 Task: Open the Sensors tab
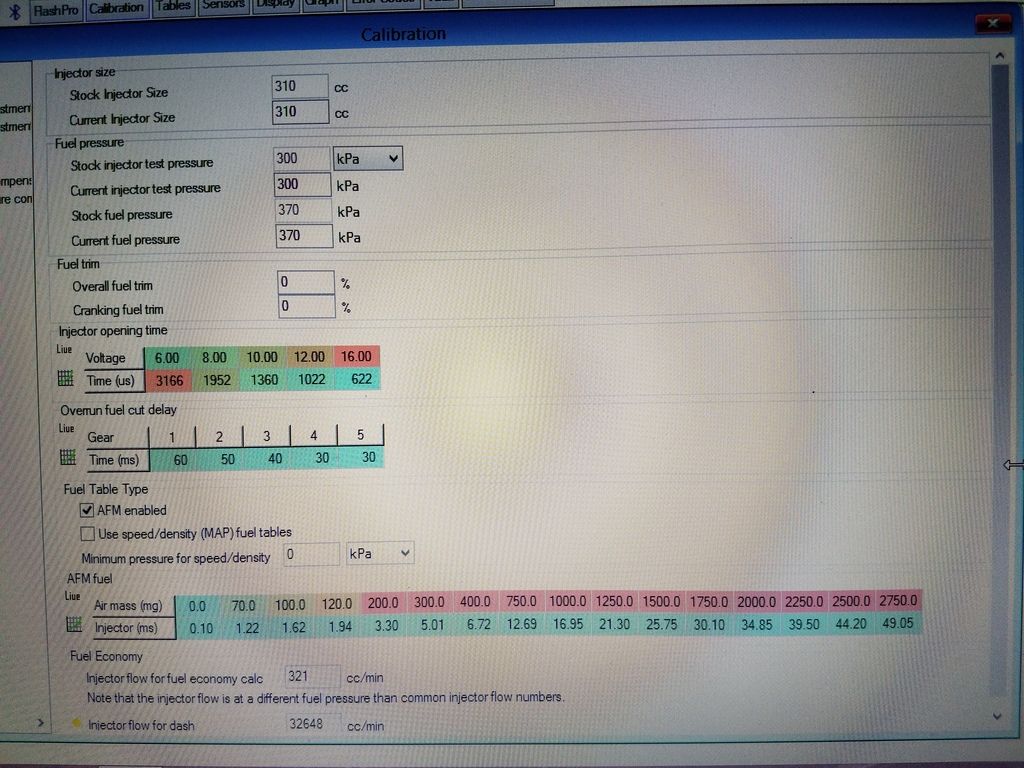[x=222, y=5]
